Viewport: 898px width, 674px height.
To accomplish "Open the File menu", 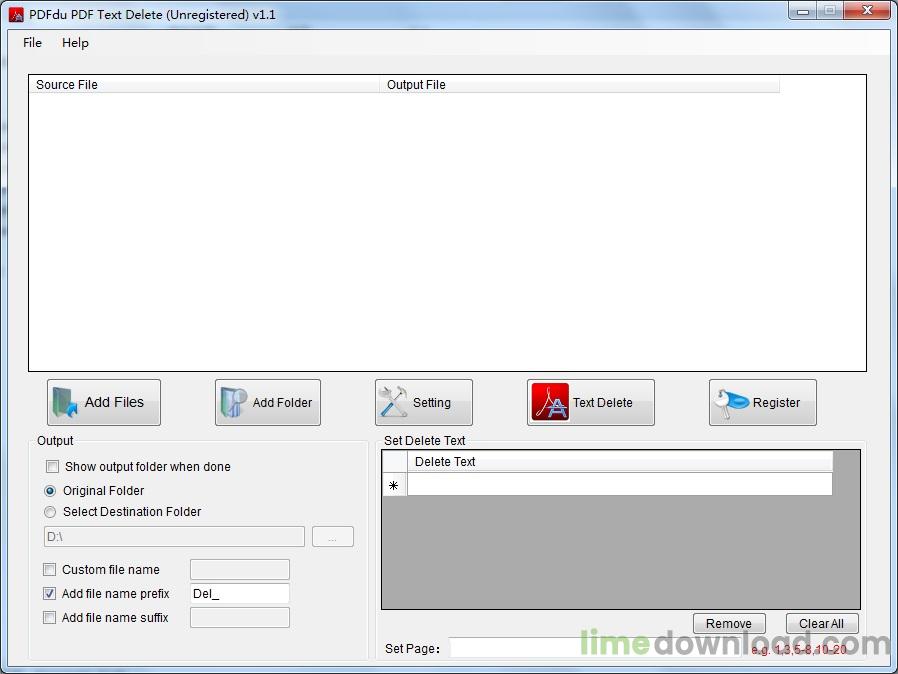I will (32, 43).
